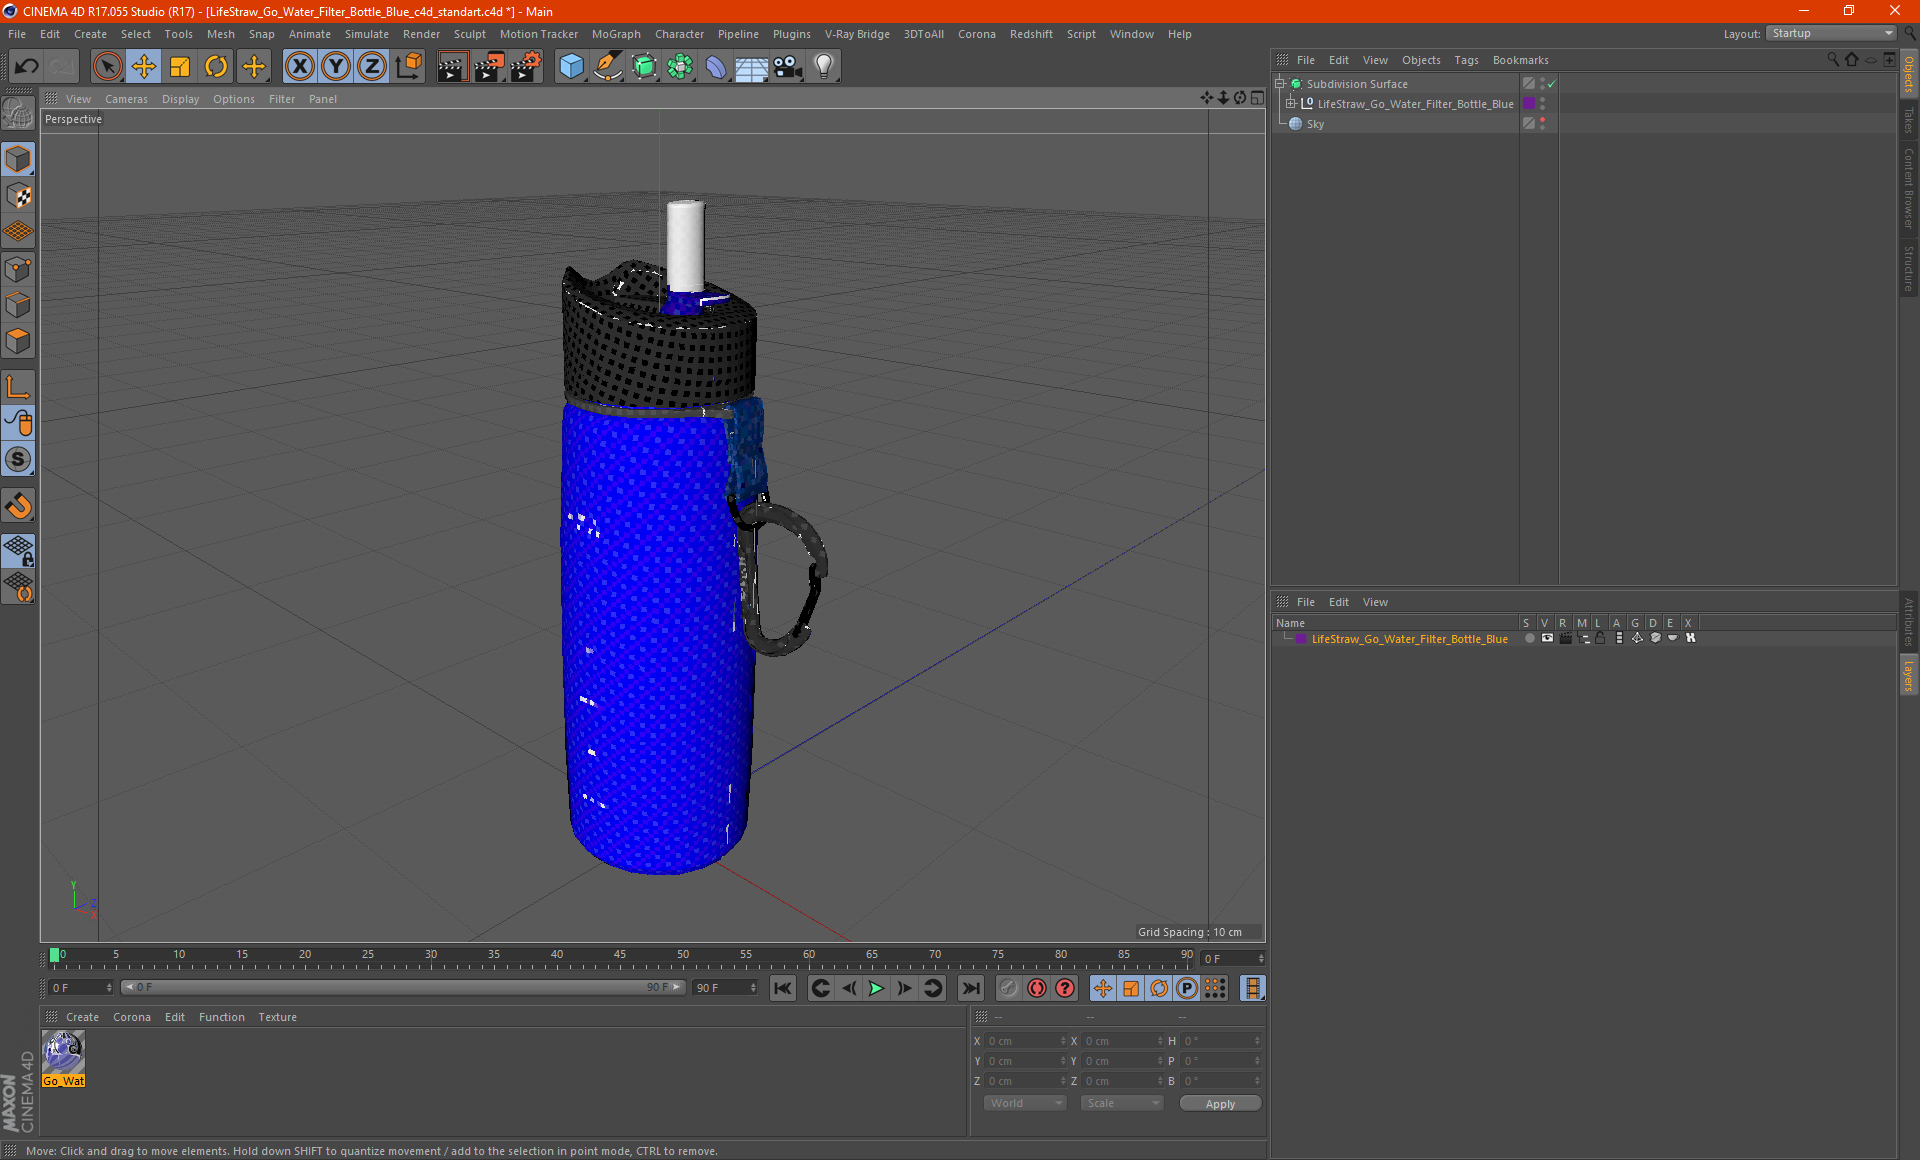Open the World coordinate dropdown

point(1025,1103)
